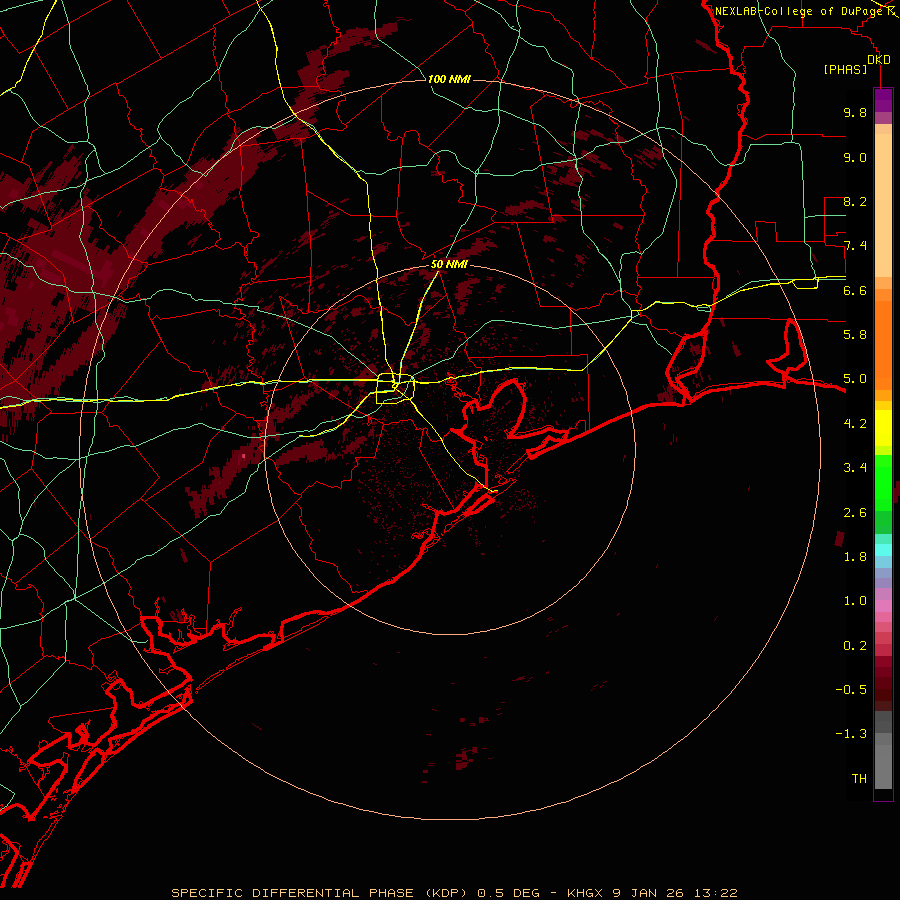This screenshot has width=900, height=900.
Task: Click the 8.2 legend value
Action: [855, 201]
